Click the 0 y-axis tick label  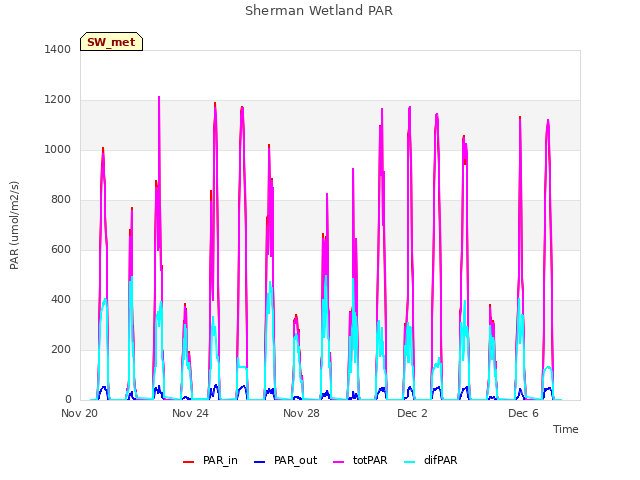68,400
